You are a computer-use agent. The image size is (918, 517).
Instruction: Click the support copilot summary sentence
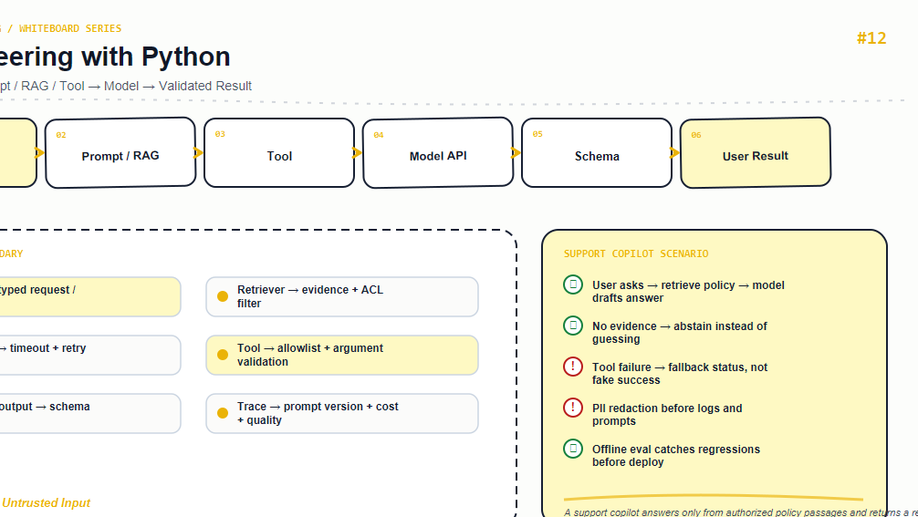pyautogui.click(x=741, y=512)
